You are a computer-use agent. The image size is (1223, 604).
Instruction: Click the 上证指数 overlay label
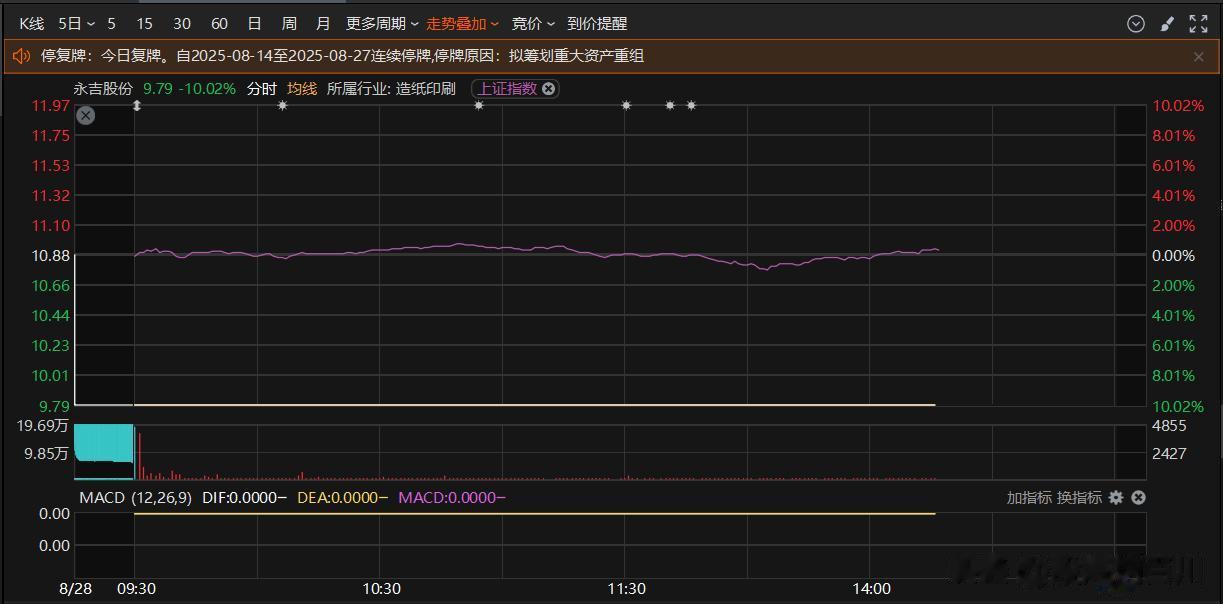point(507,89)
